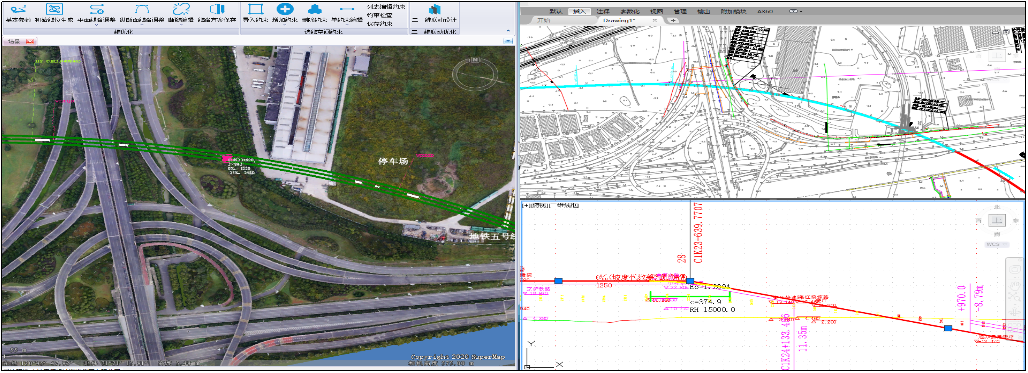1028x373 pixels.
Task: Close the scene tab with red X
Action: click(29, 41)
